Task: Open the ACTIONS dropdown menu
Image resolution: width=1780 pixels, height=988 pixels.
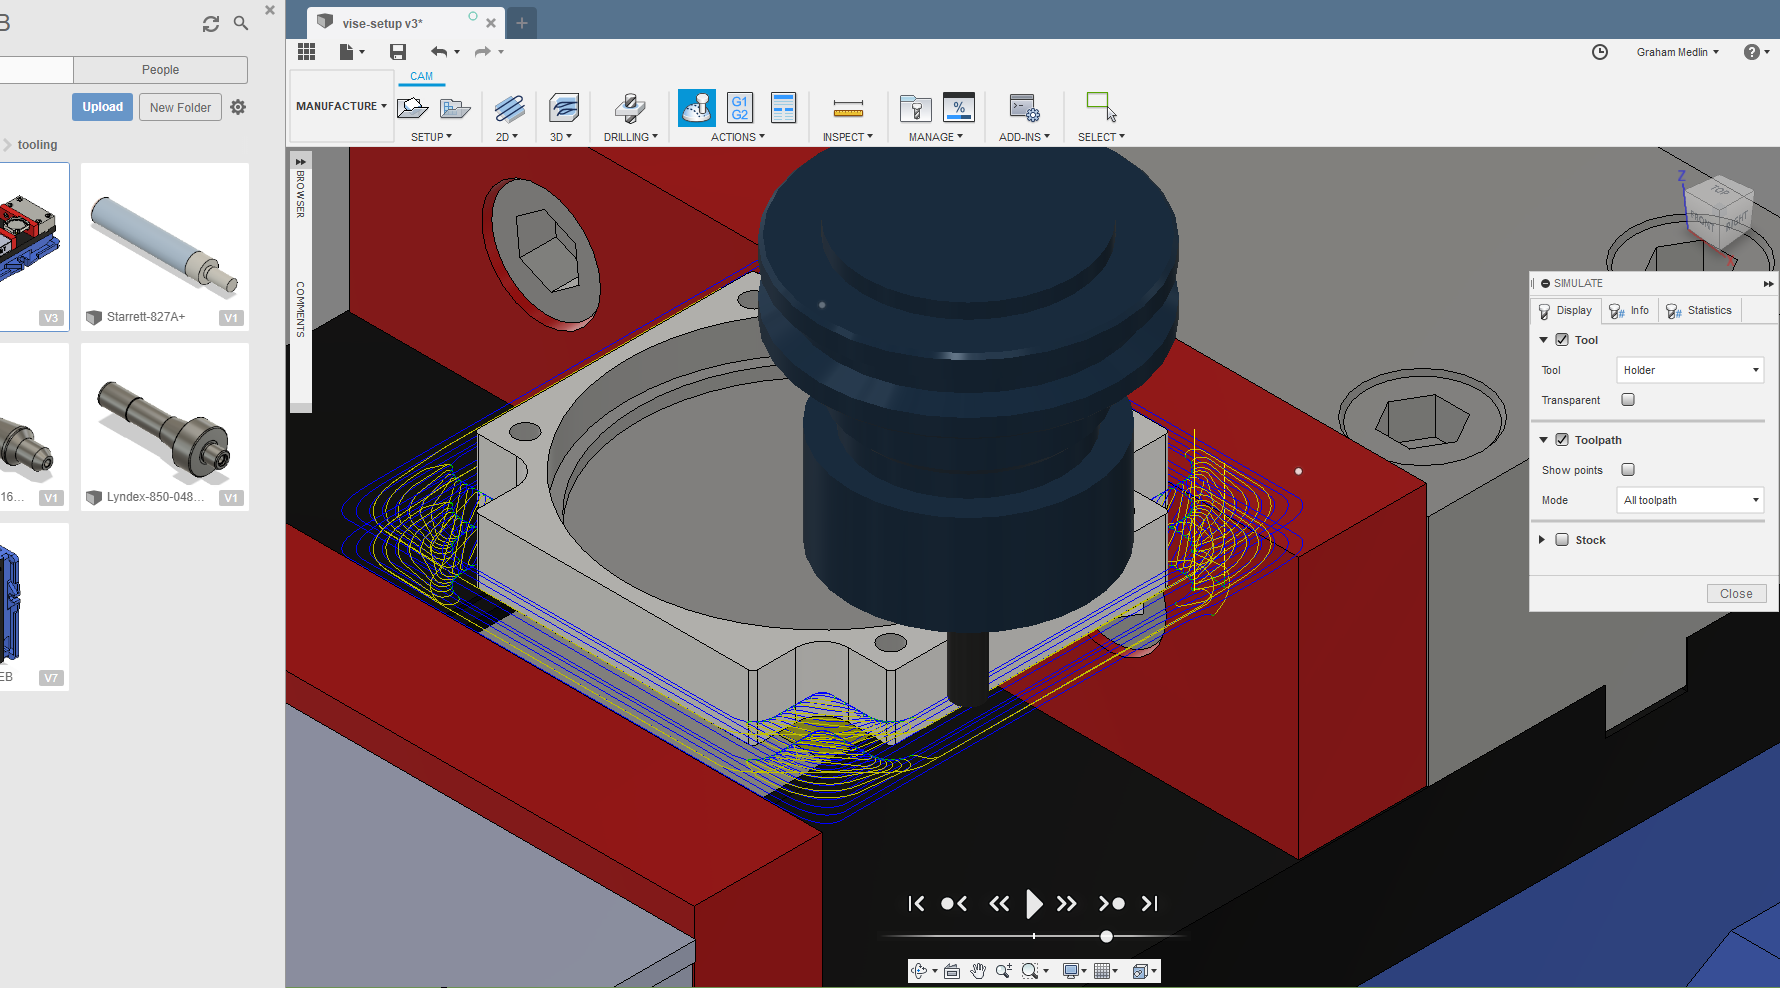Action: click(x=737, y=137)
